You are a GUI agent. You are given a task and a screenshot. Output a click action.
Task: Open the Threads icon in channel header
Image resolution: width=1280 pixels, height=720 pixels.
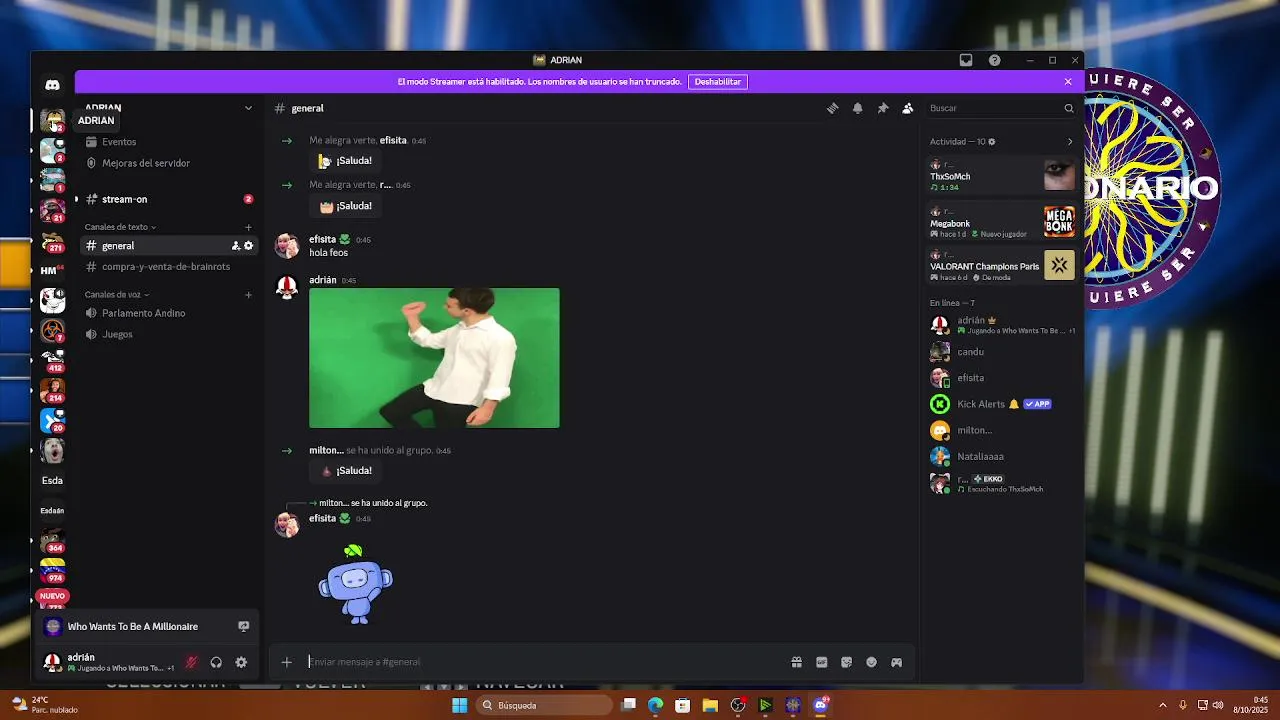coord(832,108)
